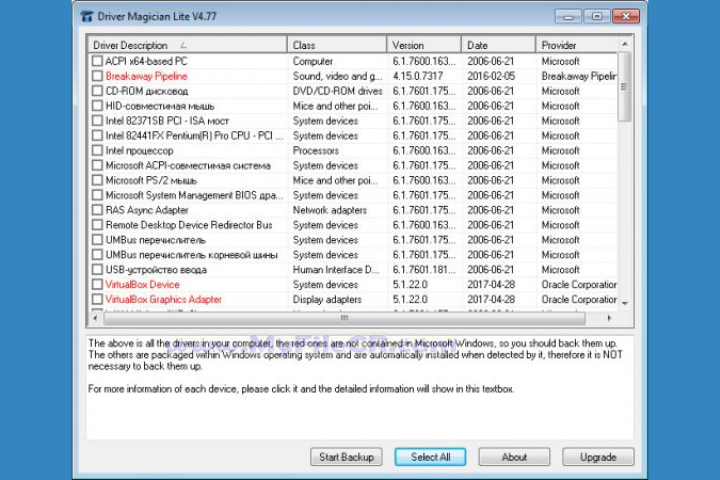This screenshot has width=720, height=480.
Task: Tick the ACPI x64-based PC checkbox
Action: (x=97, y=61)
